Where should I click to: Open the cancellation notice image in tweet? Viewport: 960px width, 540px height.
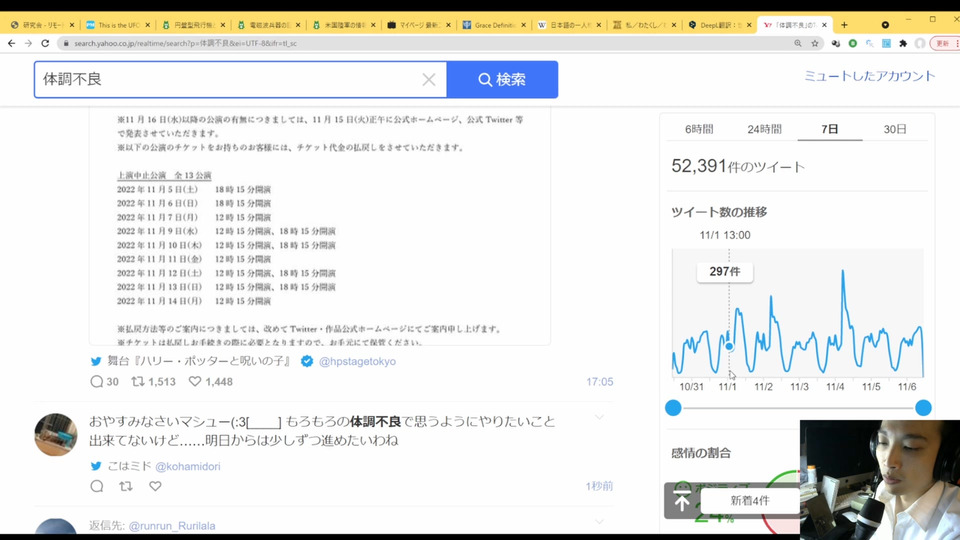pos(320,225)
